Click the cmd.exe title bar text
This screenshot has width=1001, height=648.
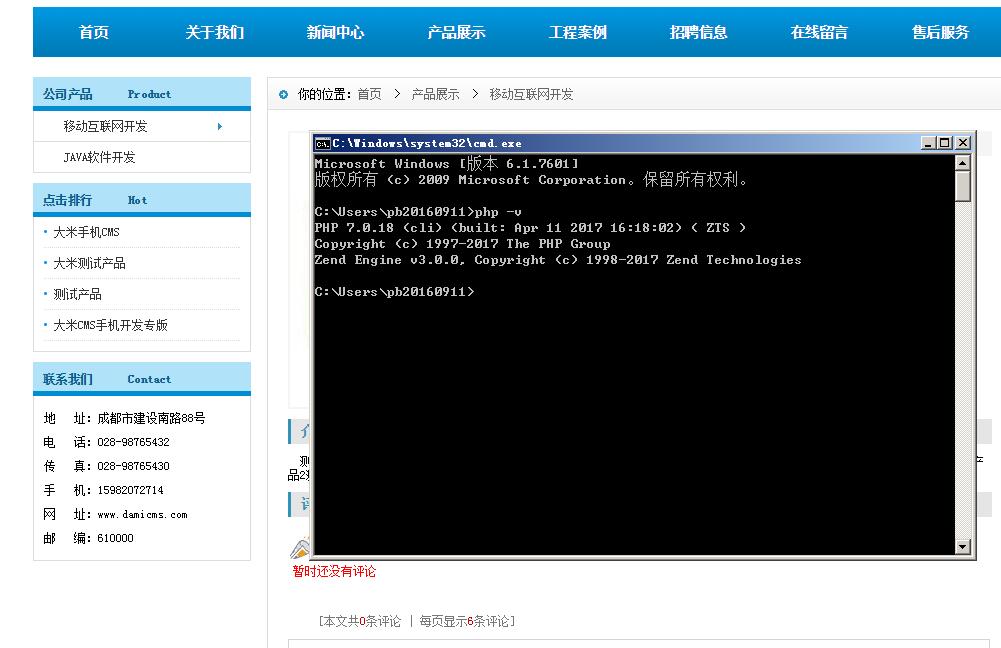click(x=426, y=143)
